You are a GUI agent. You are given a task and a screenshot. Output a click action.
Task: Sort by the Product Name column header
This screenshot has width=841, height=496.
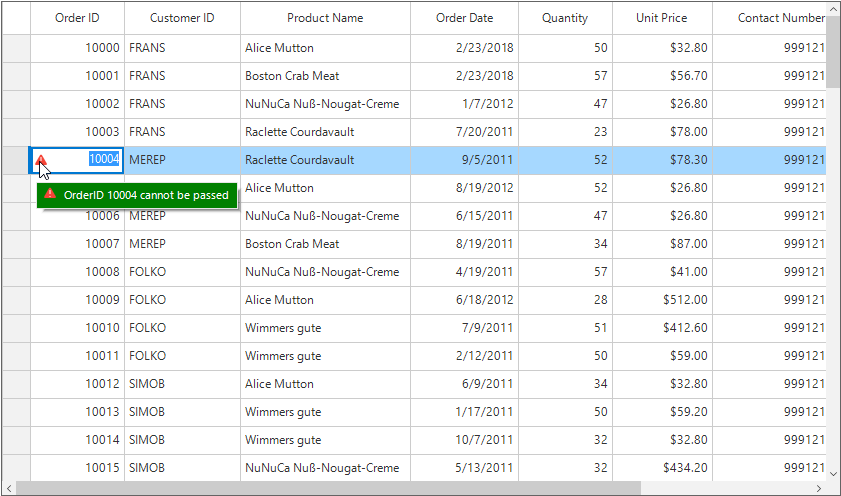[x=325, y=18]
